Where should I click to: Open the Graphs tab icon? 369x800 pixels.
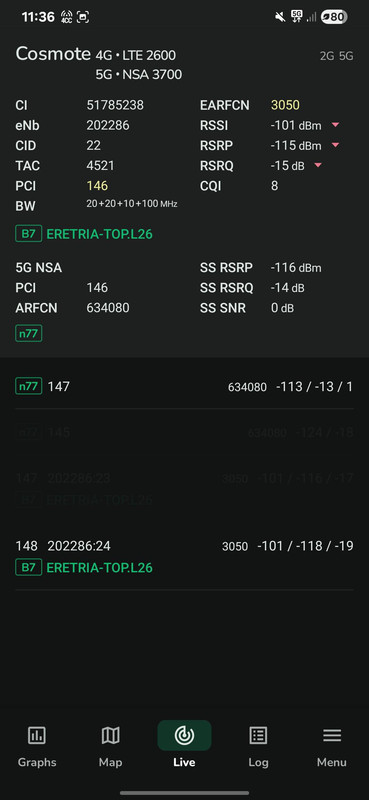[37, 735]
